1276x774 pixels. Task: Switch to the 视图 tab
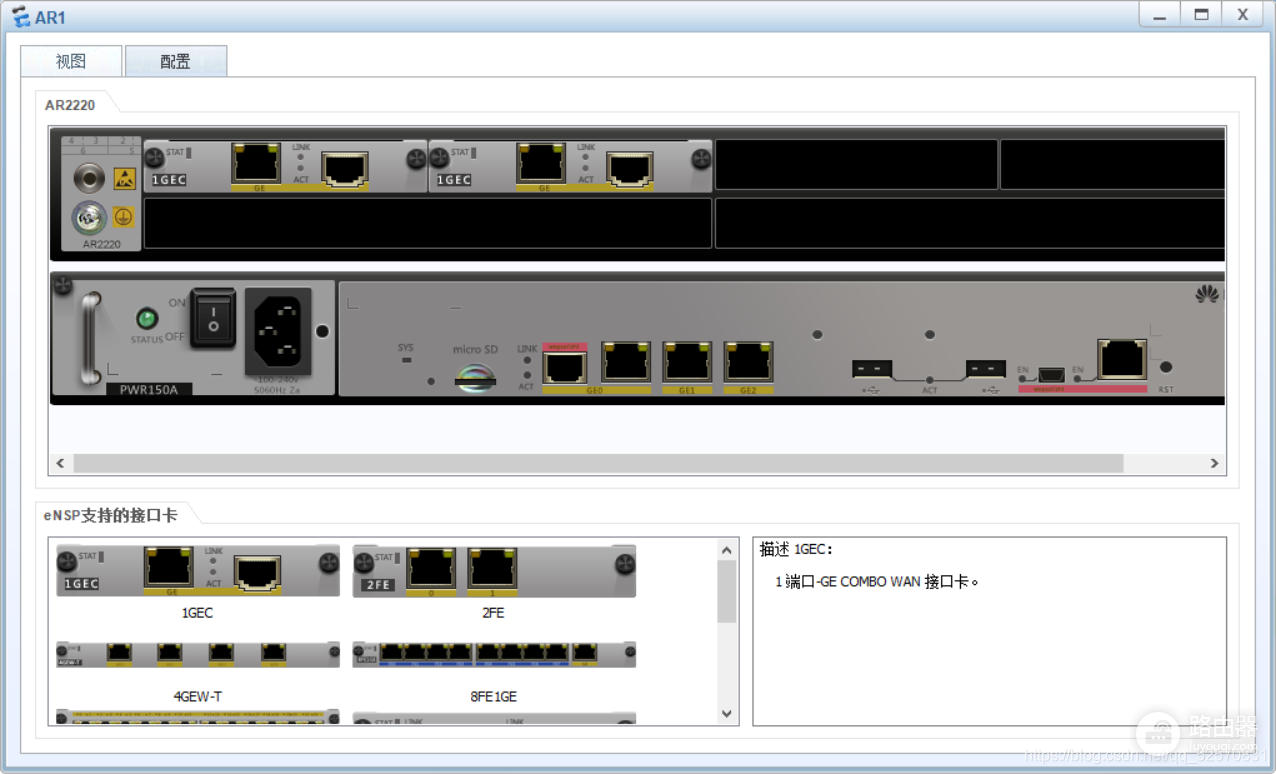coord(71,61)
